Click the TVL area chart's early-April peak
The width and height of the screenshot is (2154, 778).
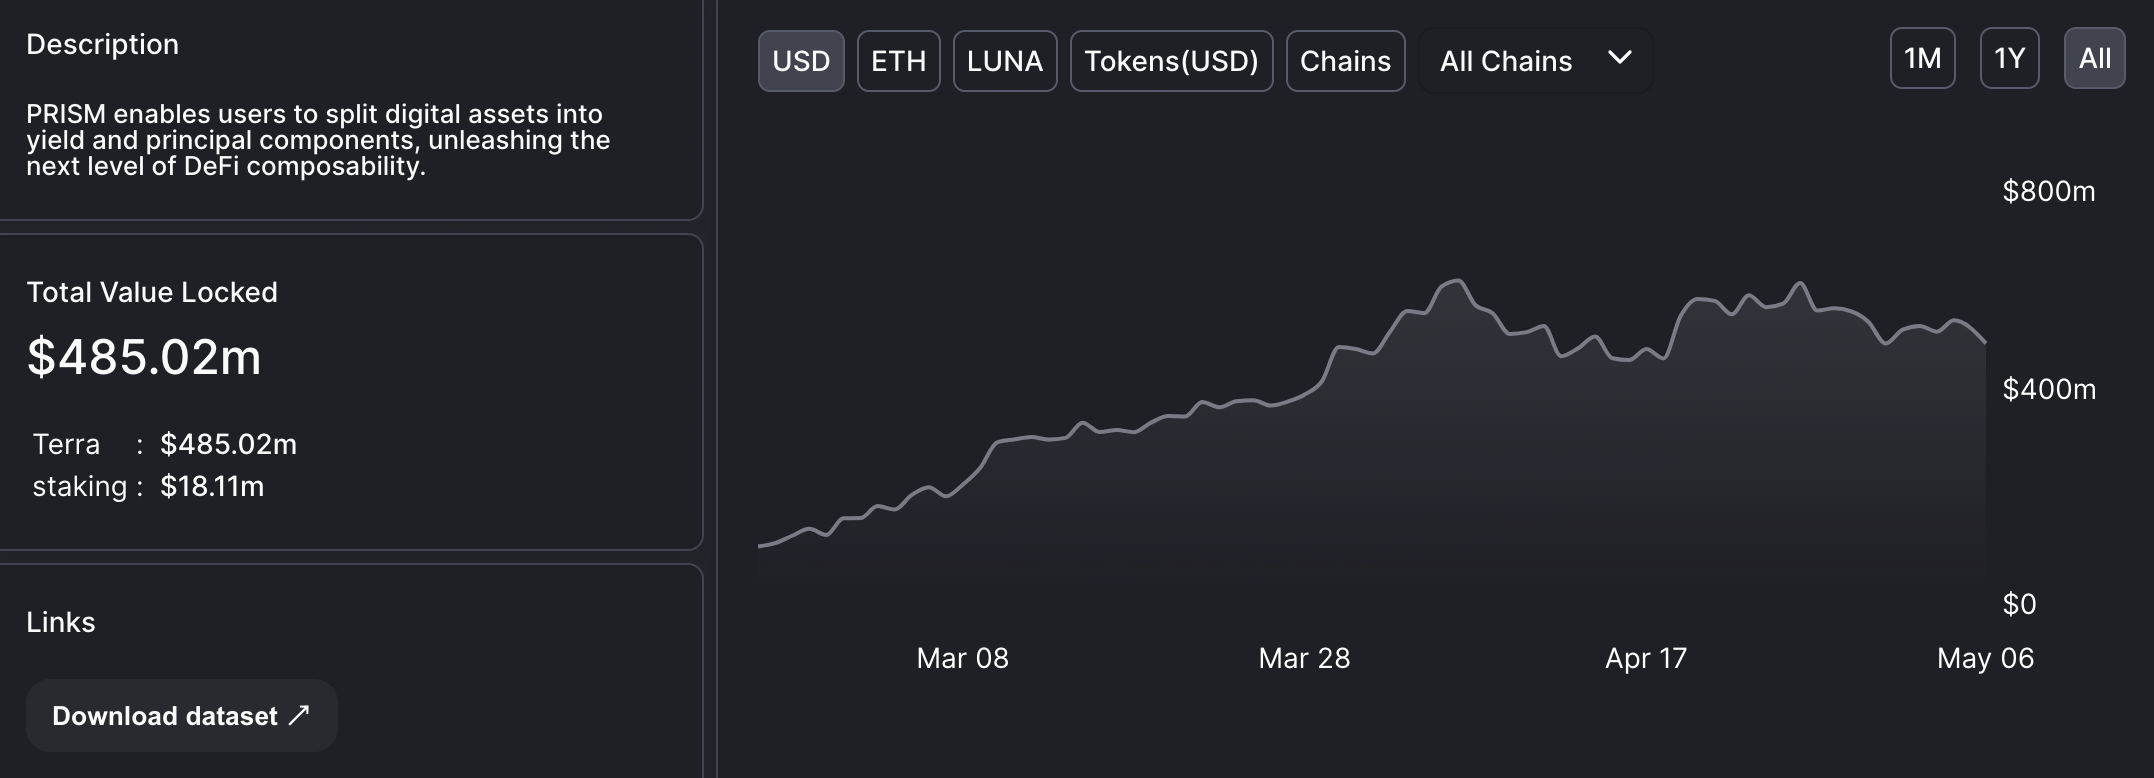1457,282
